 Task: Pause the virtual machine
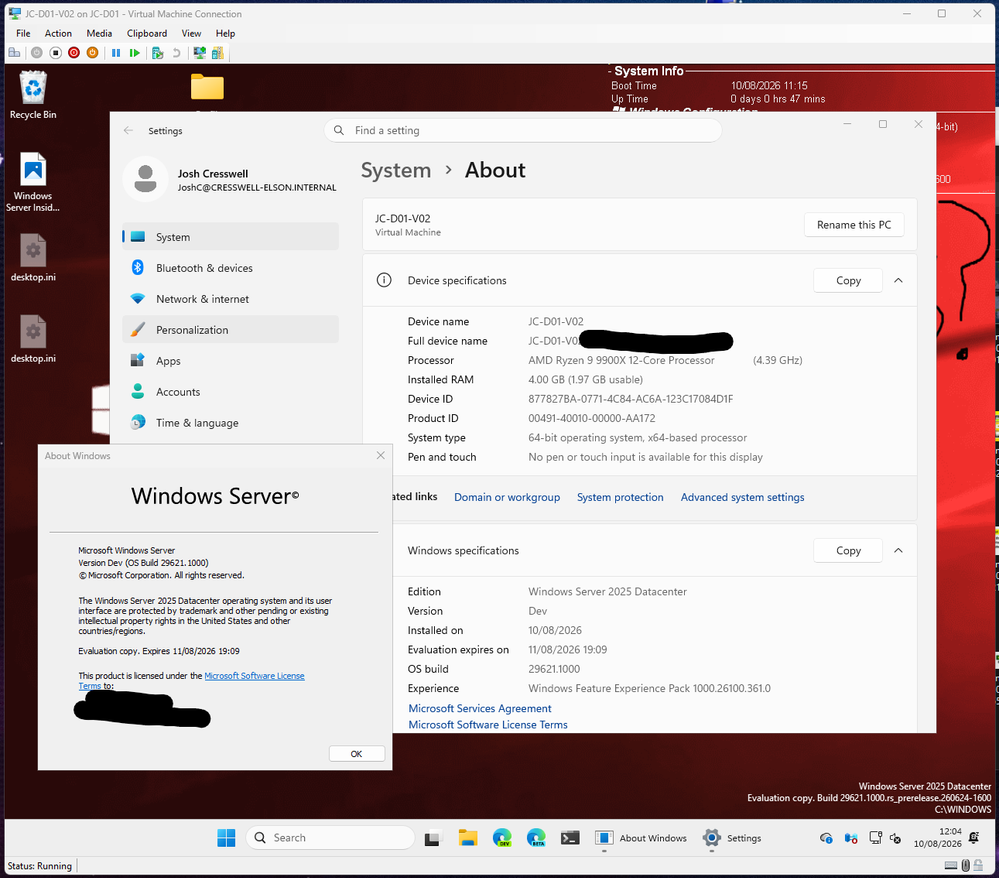(116, 53)
